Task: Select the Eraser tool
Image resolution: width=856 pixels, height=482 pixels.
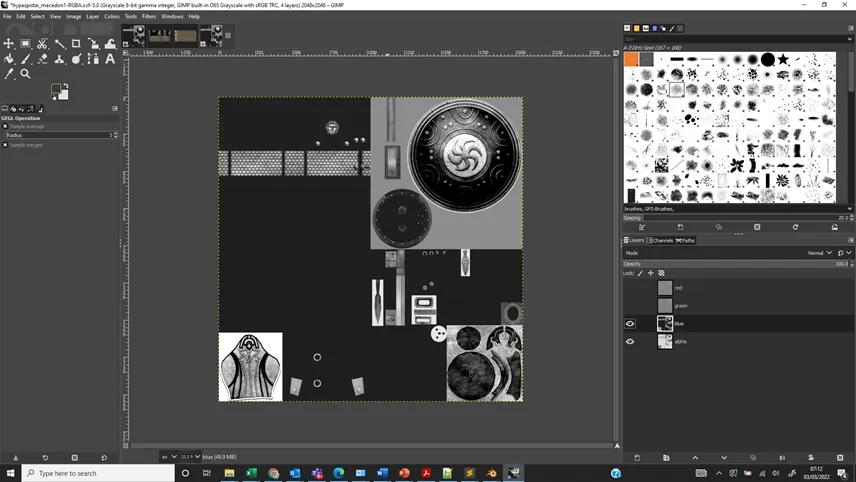Action: point(42,58)
